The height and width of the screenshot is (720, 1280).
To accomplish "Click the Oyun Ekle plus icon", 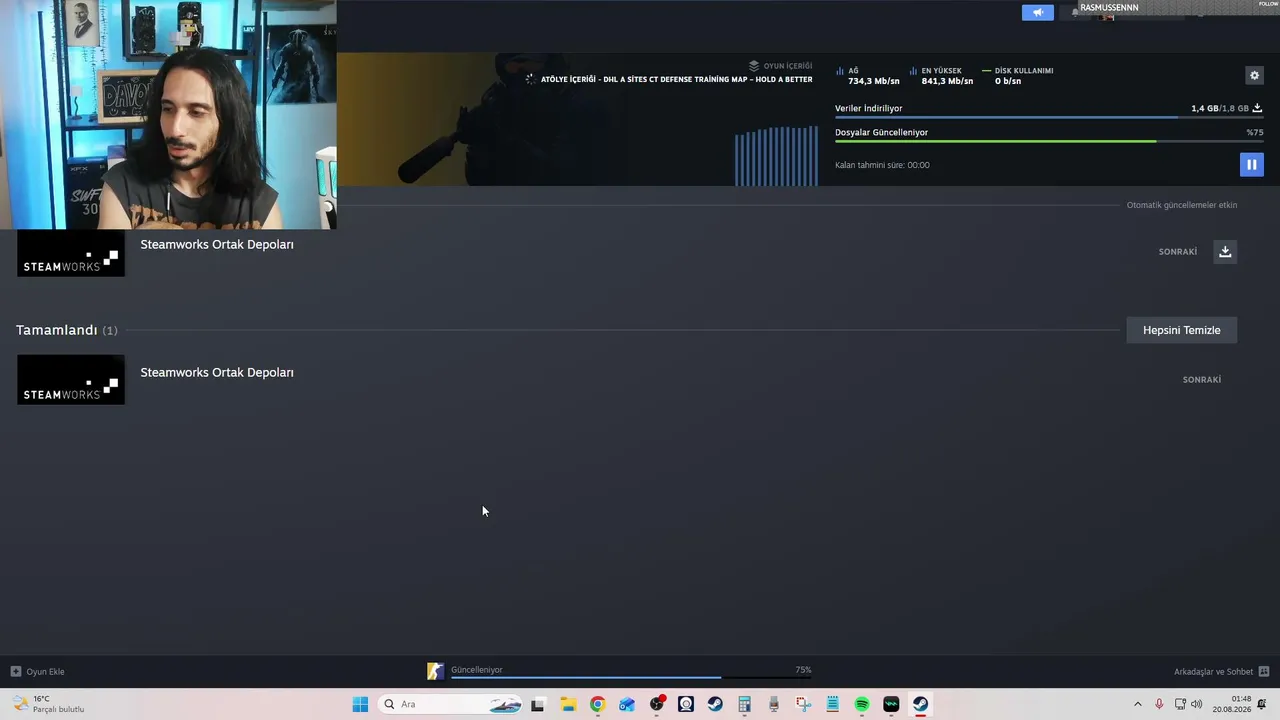I will click(16, 671).
